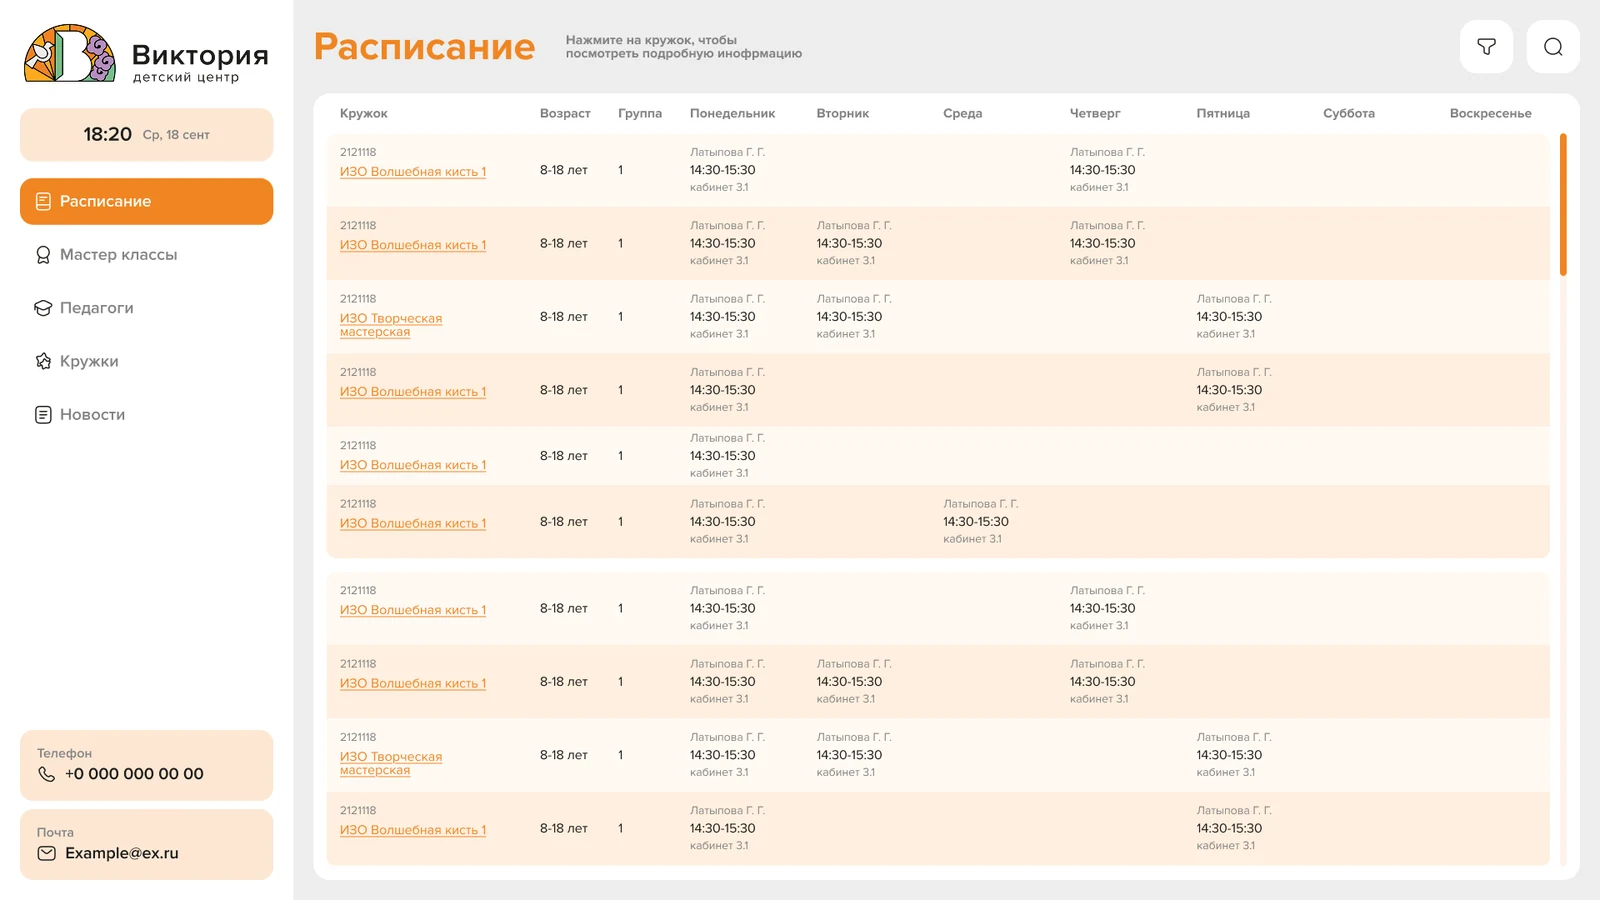The width and height of the screenshot is (1600, 900).
Task: Open upper ИЗО Творческая мастерская link
Action: [391, 325]
